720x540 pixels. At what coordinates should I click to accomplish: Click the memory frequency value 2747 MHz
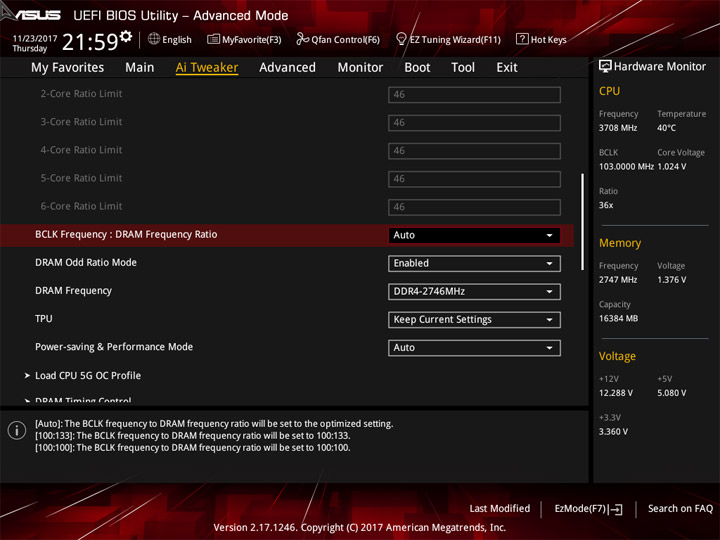[618, 280]
